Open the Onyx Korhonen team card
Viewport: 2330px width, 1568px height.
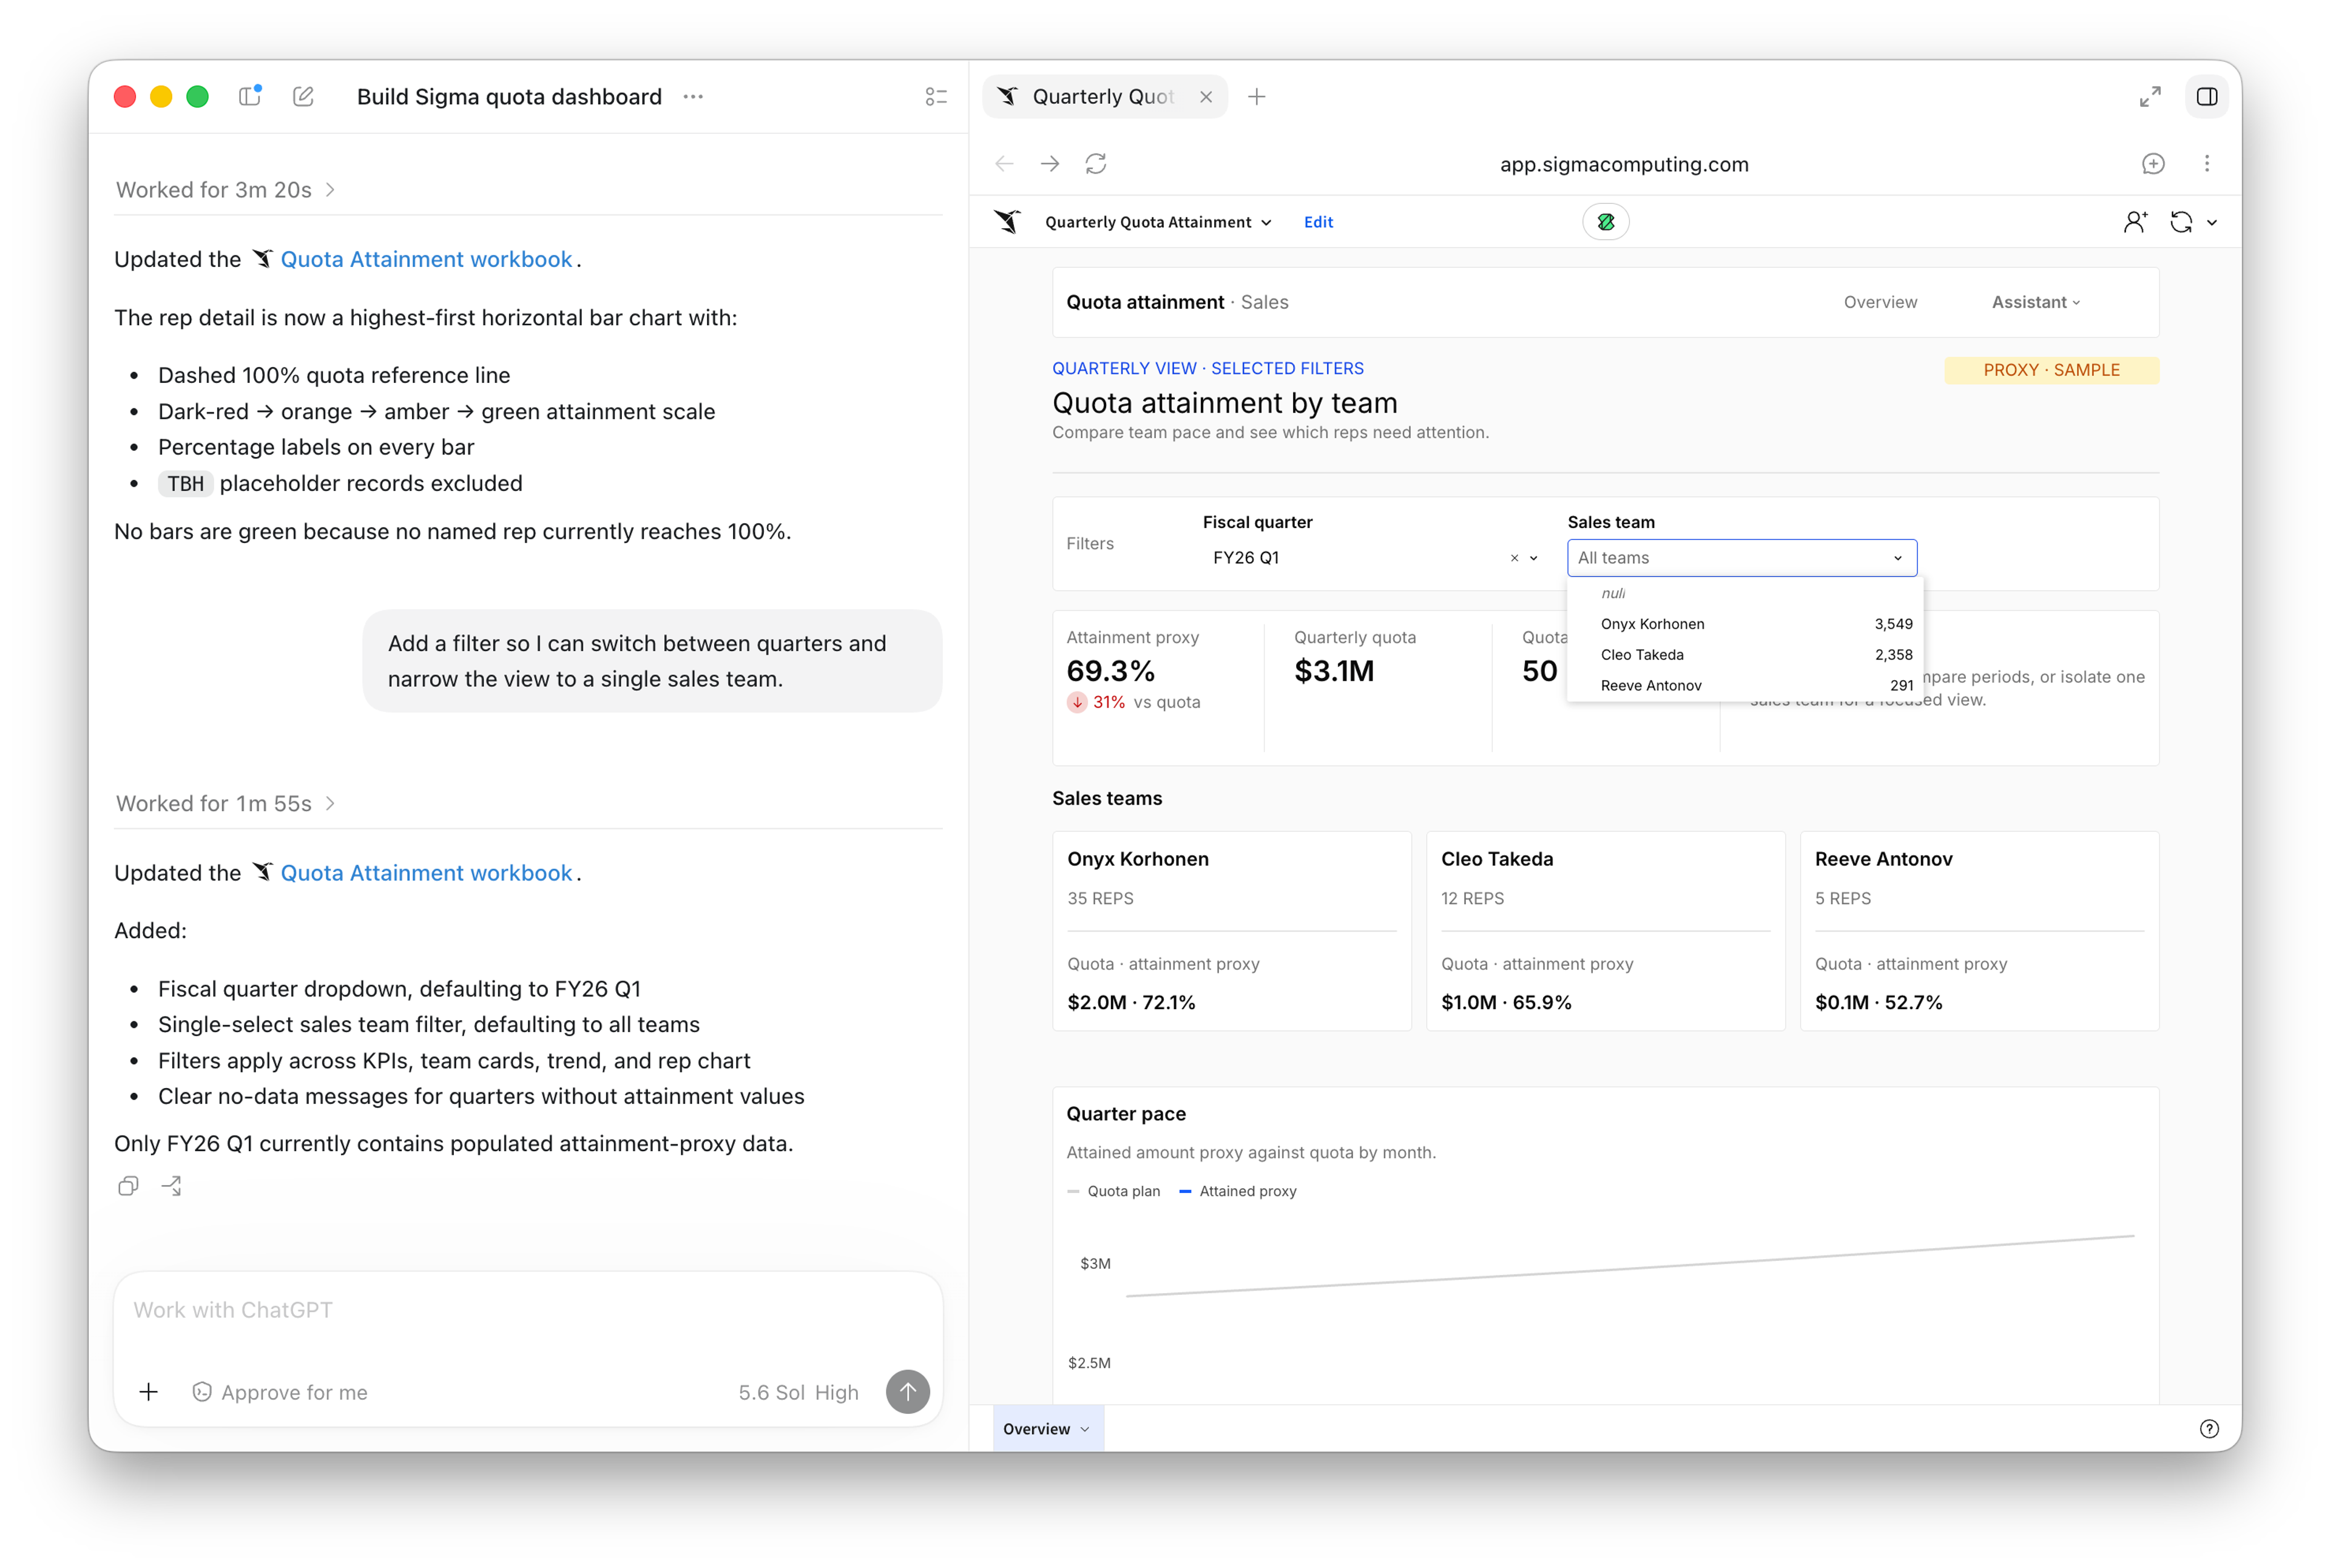[1232, 931]
